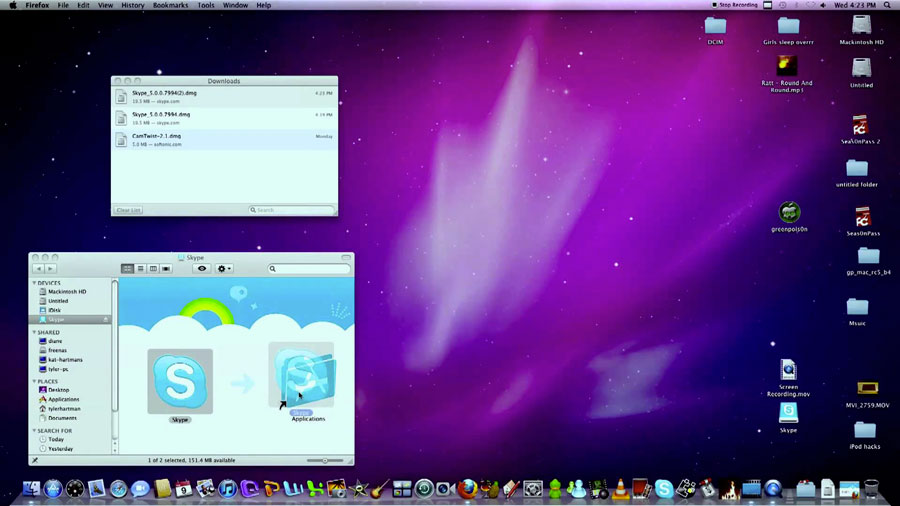900x506 pixels.
Task: Select Yesterday under Search For
Action: (x=60, y=449)
